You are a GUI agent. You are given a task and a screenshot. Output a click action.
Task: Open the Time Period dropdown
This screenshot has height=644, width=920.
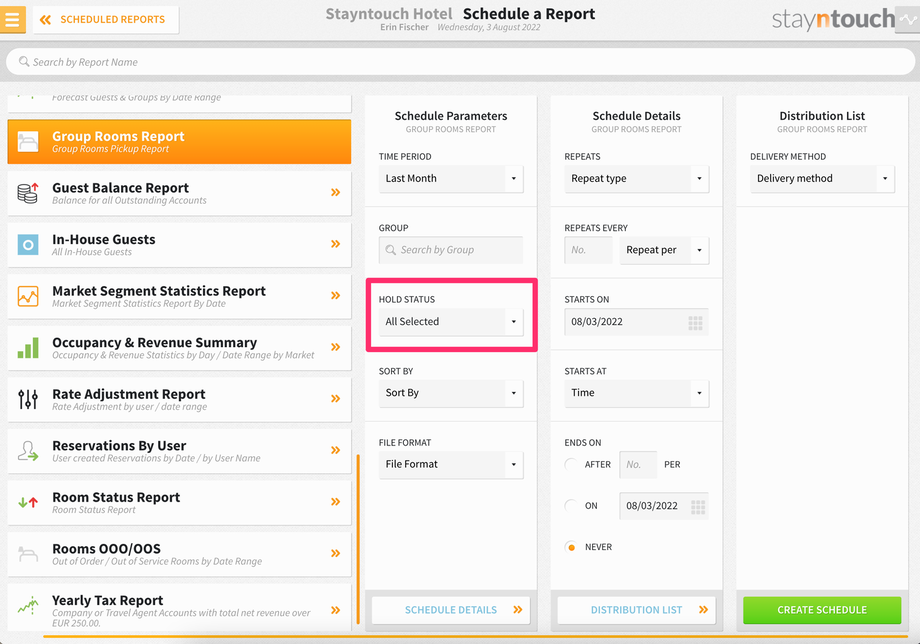click(x=451, y=179)
